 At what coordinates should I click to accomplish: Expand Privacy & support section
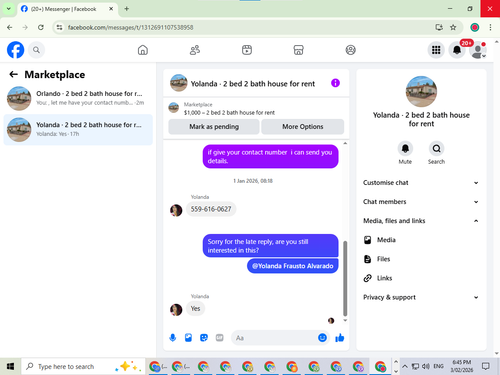[421, 297]
